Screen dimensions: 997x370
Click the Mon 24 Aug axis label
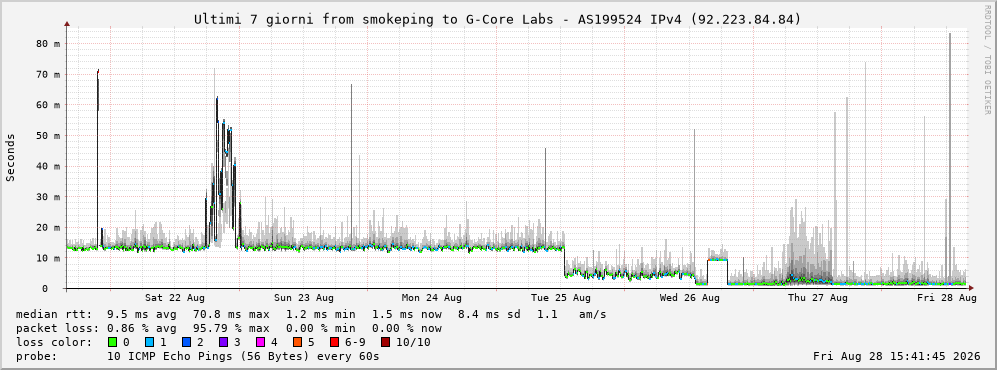point(432,298)
